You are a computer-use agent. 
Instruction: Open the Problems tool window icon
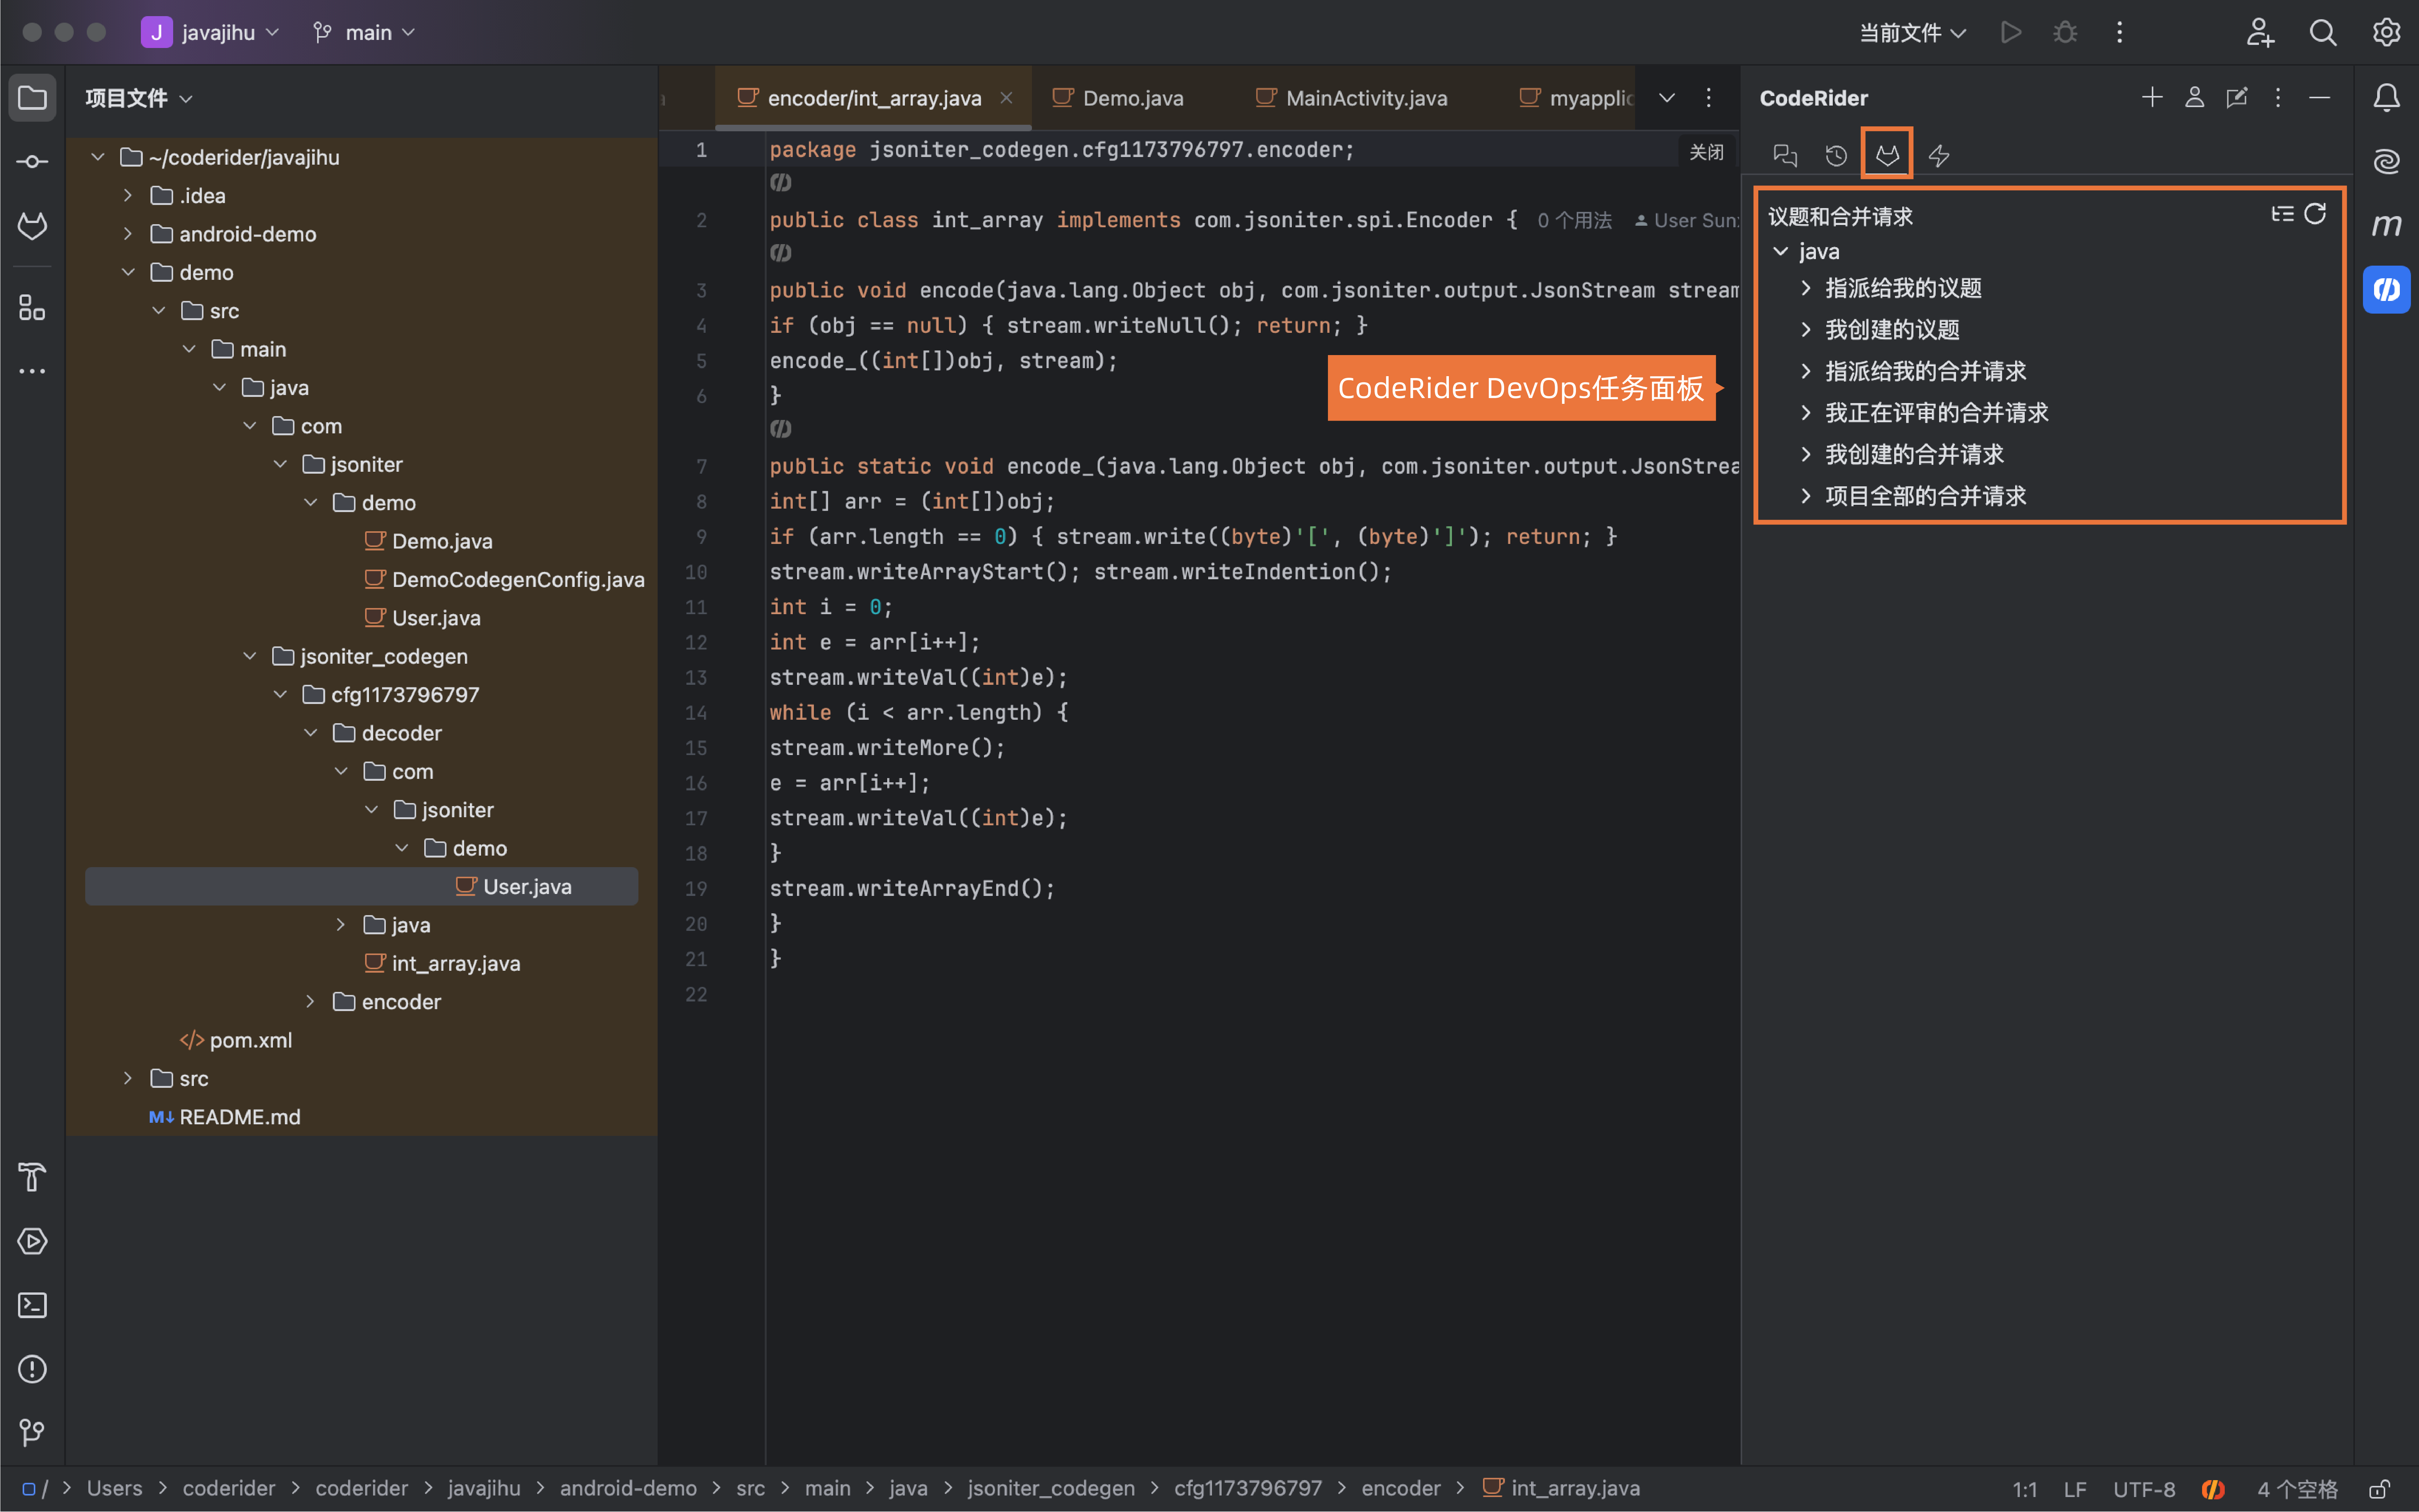pos(32,1369)
